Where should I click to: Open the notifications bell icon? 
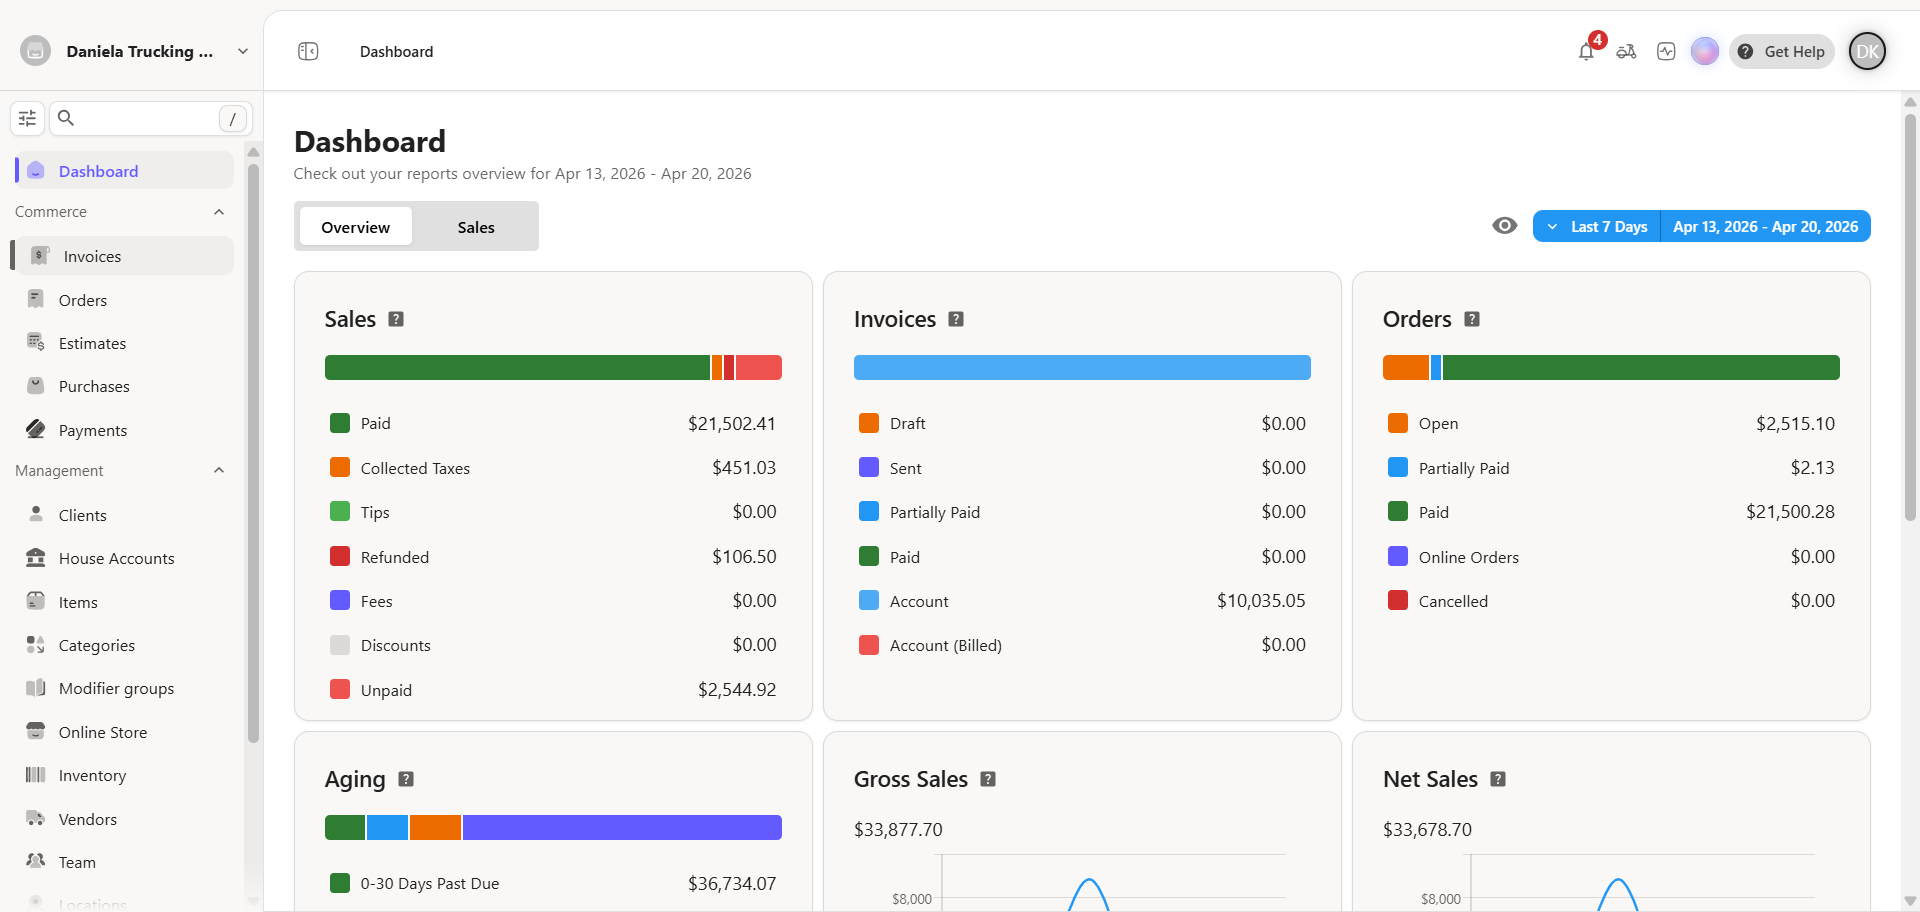click(x=1586, y=52)
